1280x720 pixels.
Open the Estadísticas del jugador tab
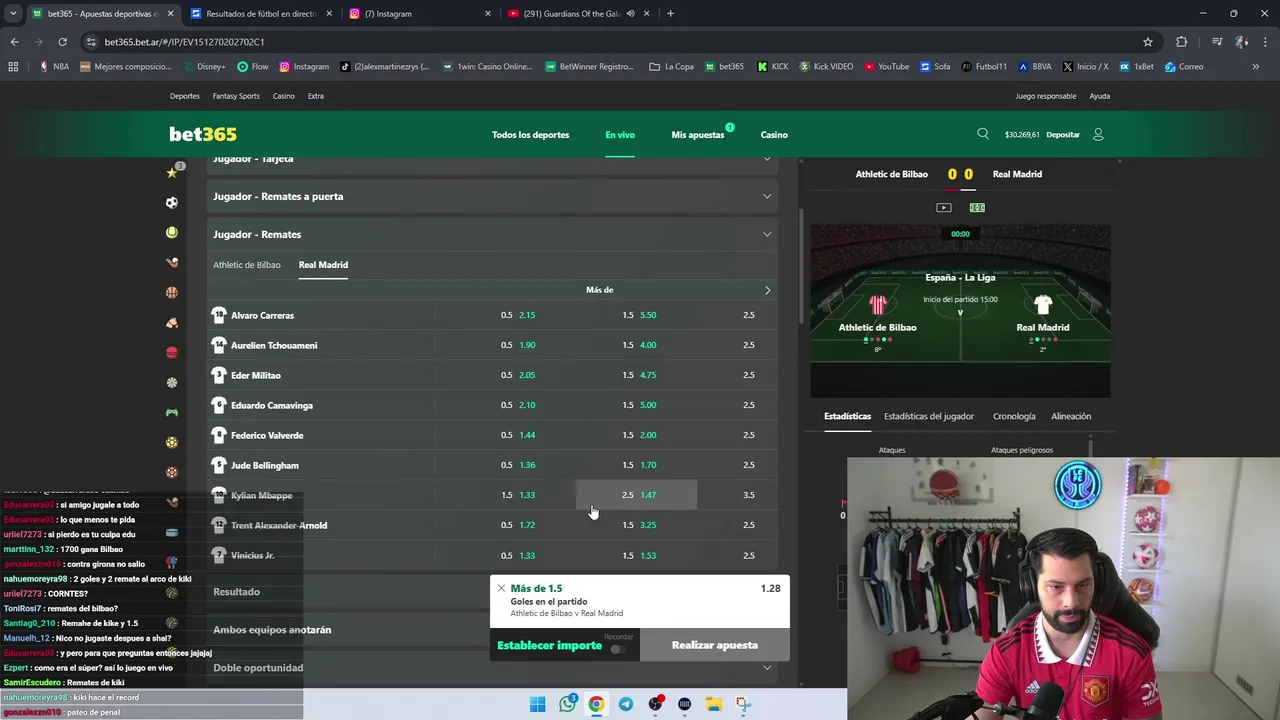(929, 416)
